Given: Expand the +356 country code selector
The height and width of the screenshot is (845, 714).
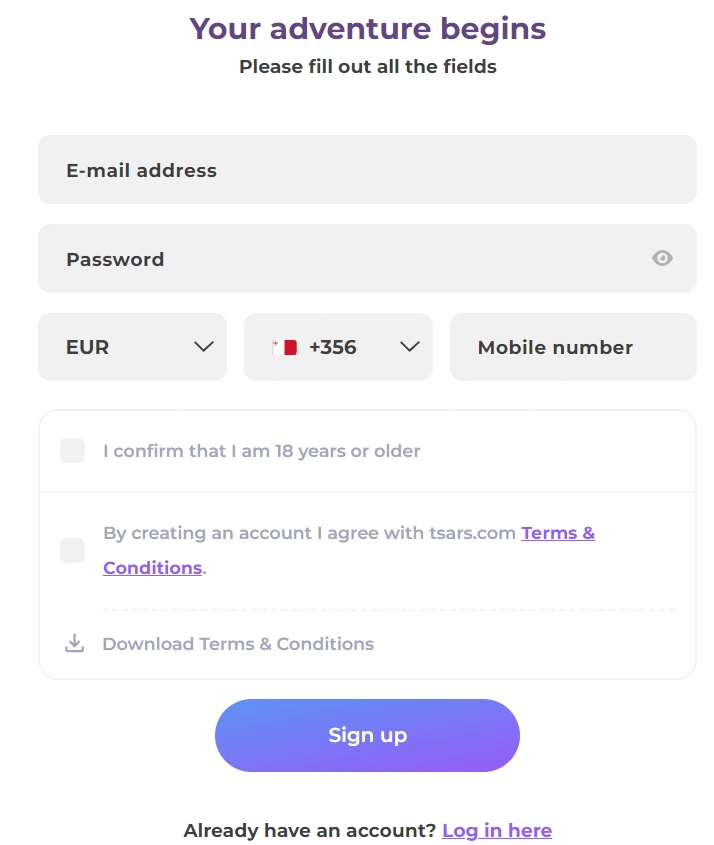Looking at the screenshot, I should pyautogui.click(x=338, y=346).
